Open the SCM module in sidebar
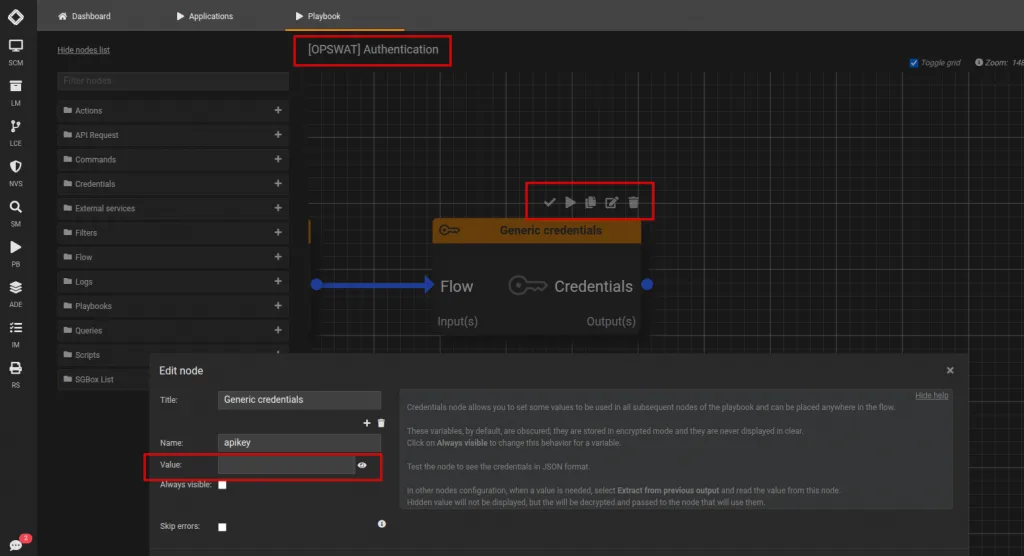This screenshot has width=1024, height=556. pyautogui.click(x=16, y=52)
